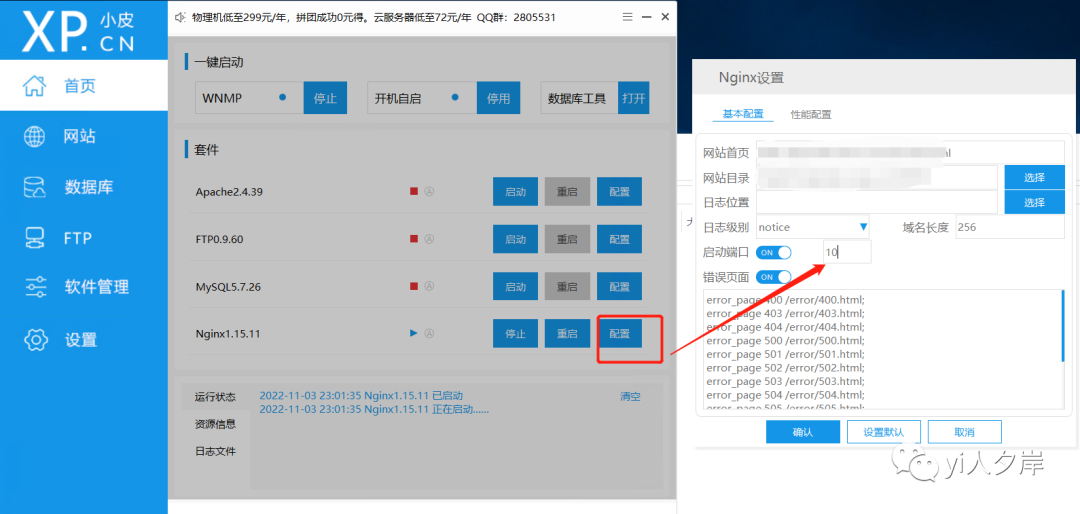Click 重启 button for FTP0.9.60
1080x514 pixels.
click(x=568, y=239)
